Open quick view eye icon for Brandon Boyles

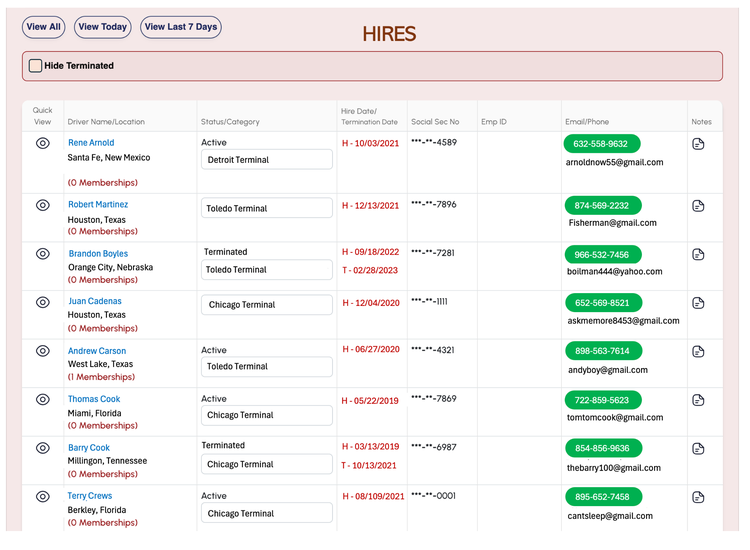pos(43,254)
